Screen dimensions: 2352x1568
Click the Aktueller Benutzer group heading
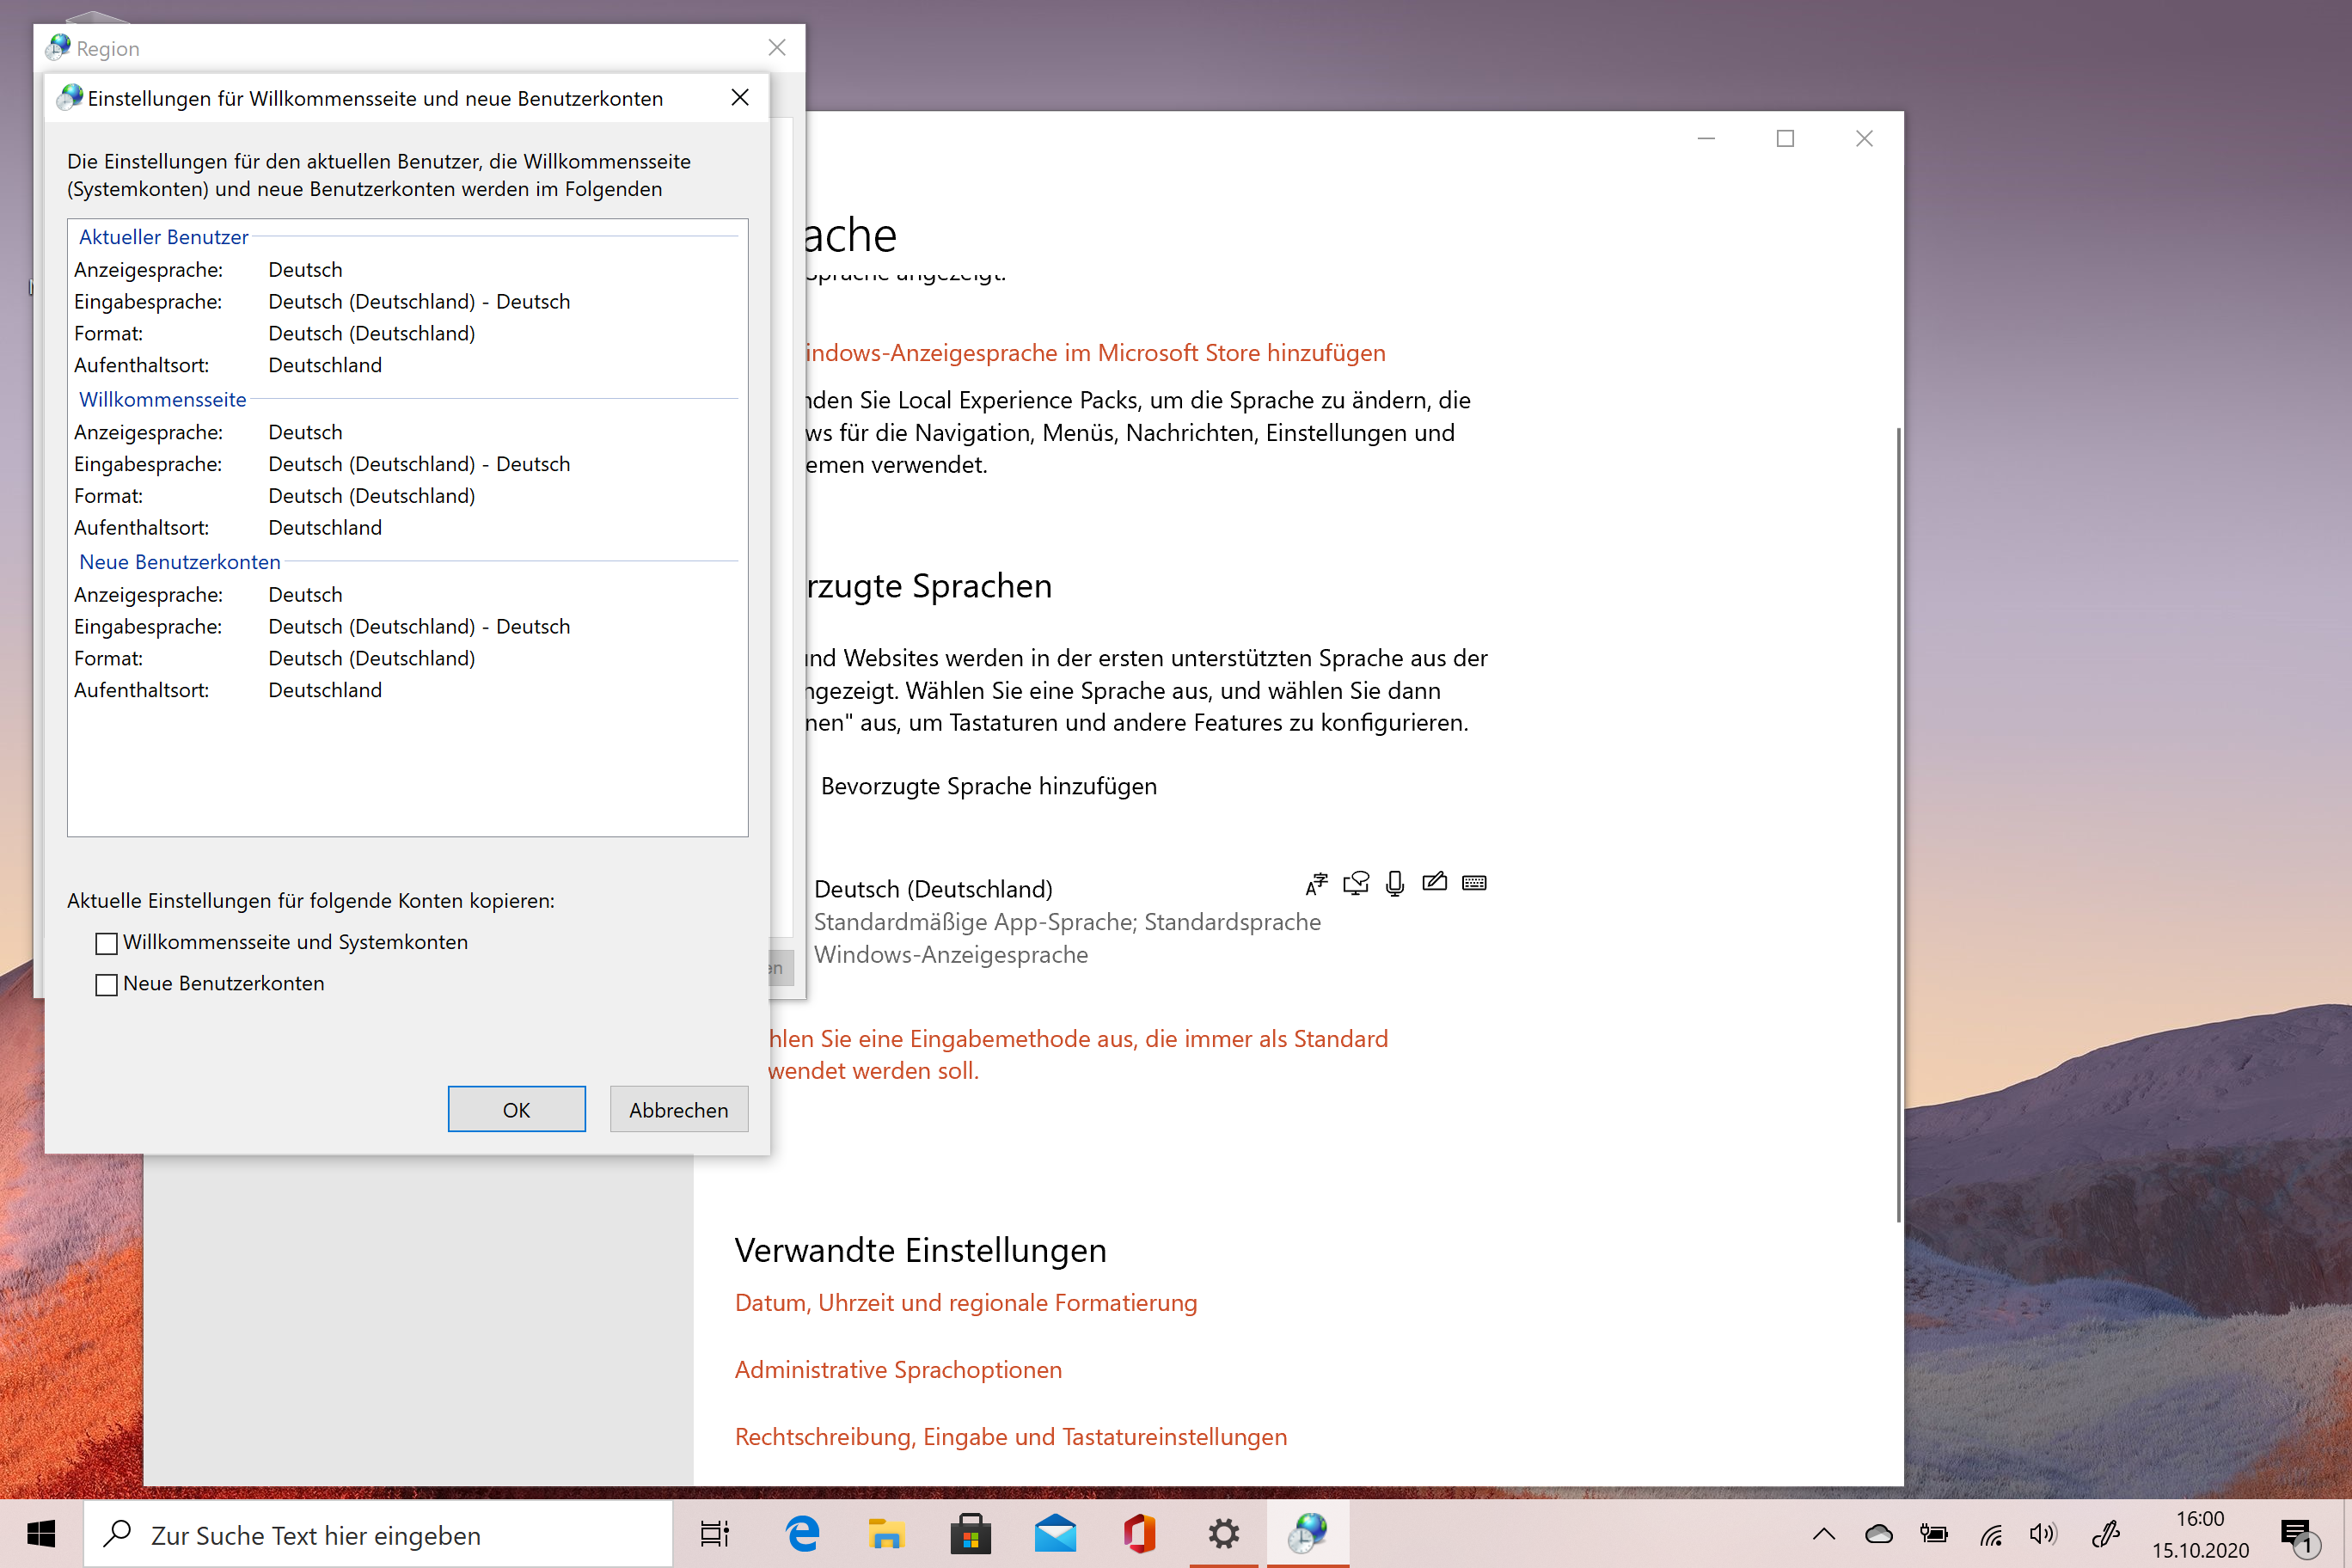(x=164, y=237)
